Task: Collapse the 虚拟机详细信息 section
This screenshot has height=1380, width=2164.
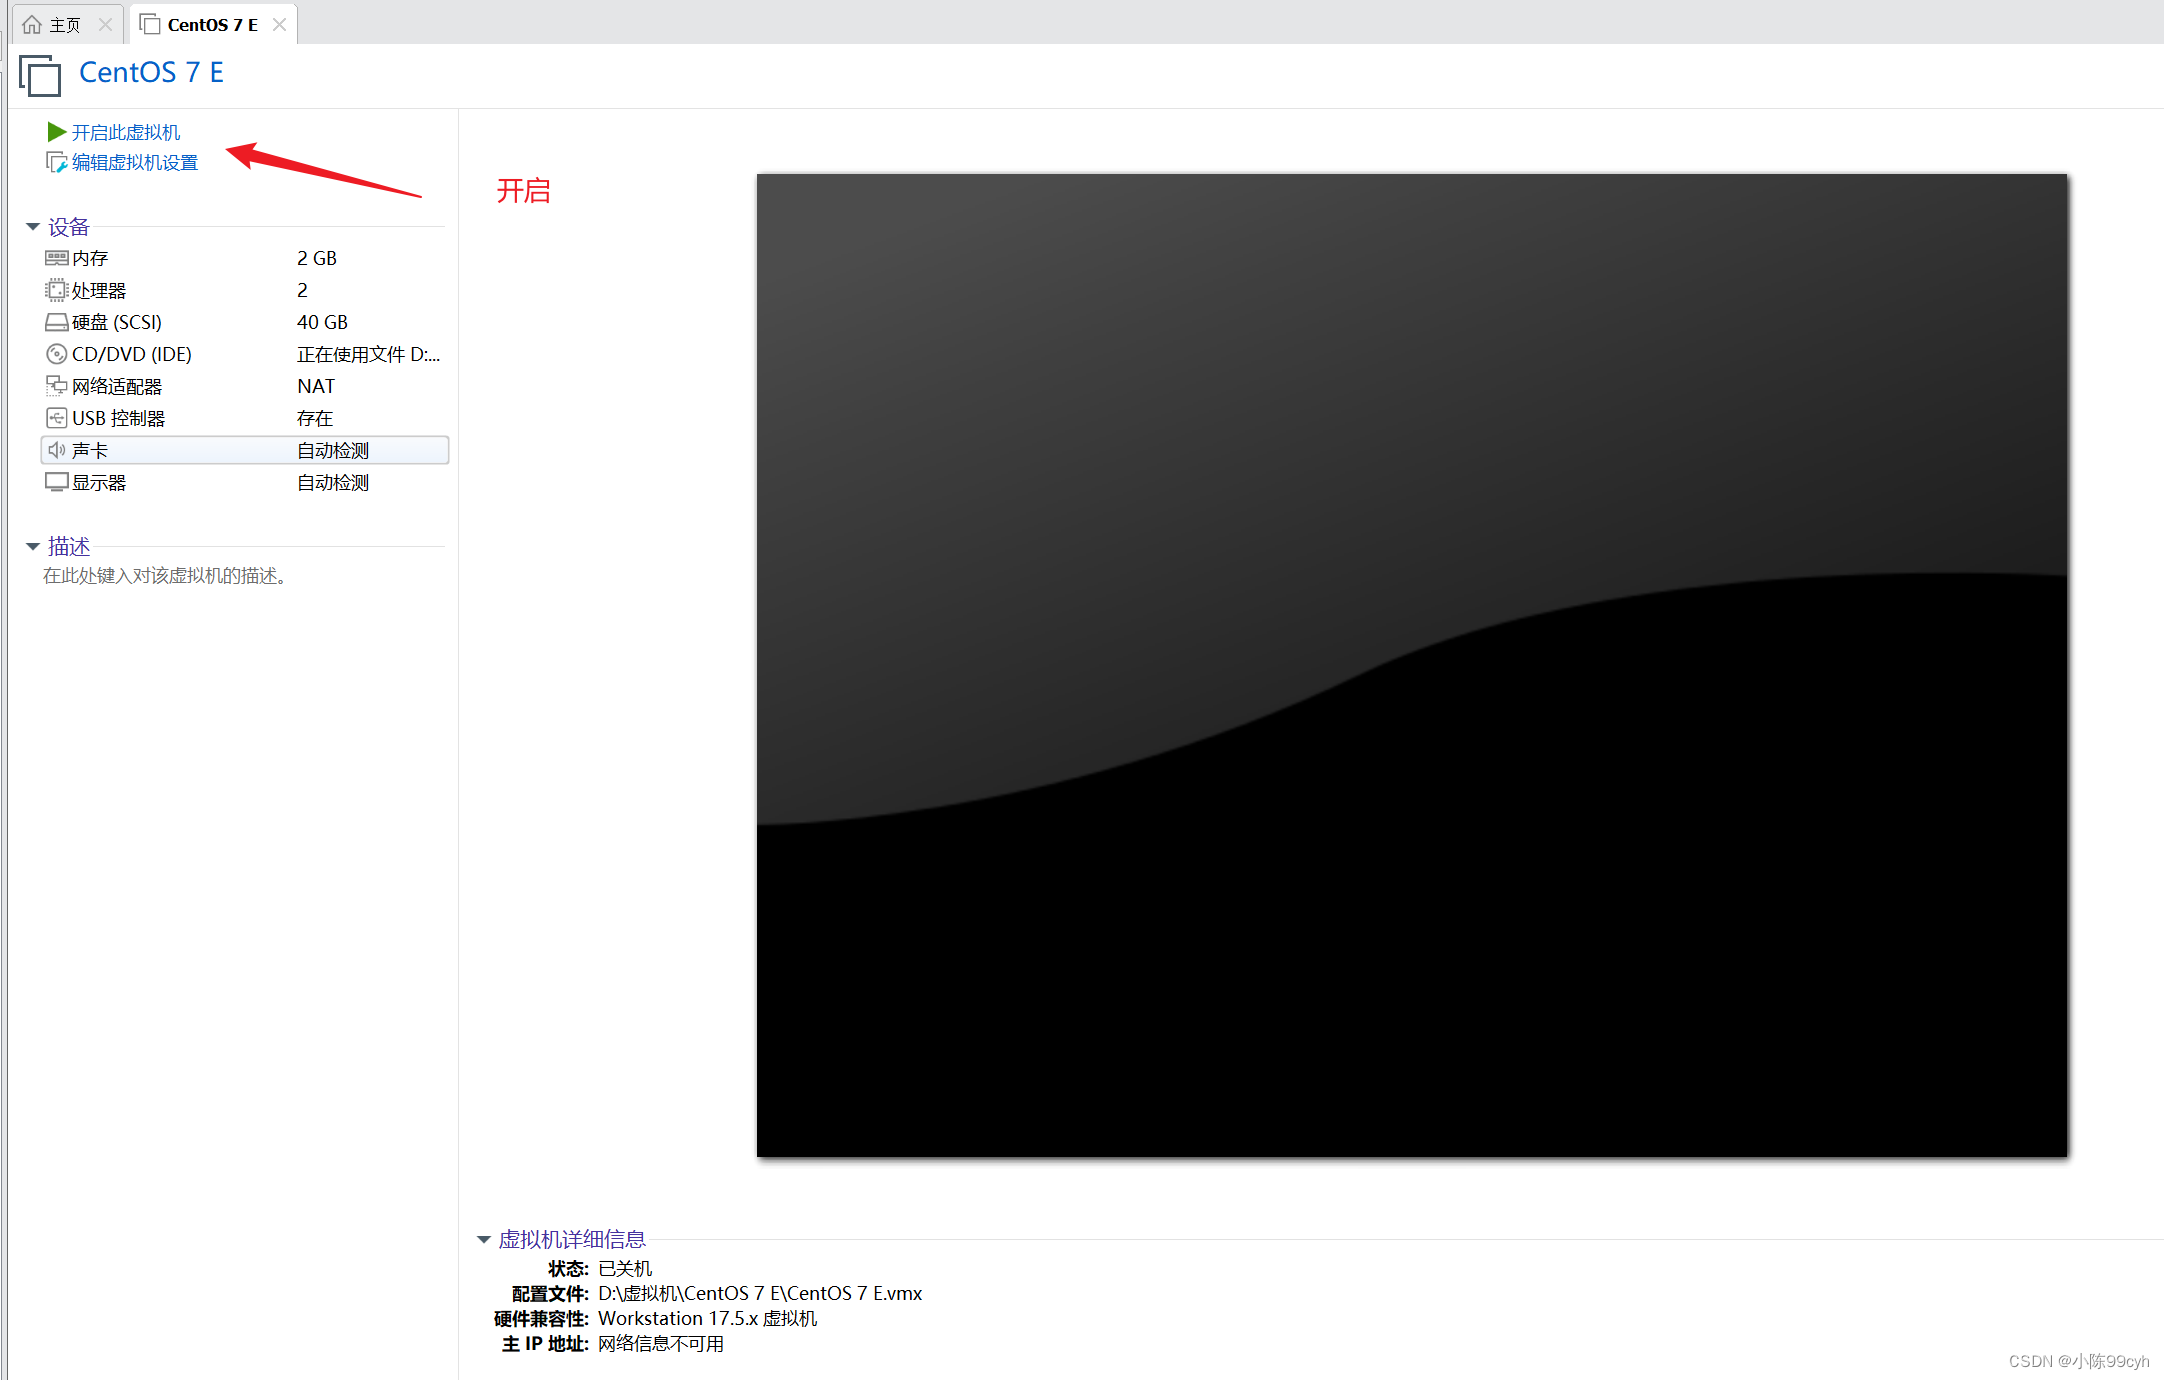Action: tap(484, 1240)
